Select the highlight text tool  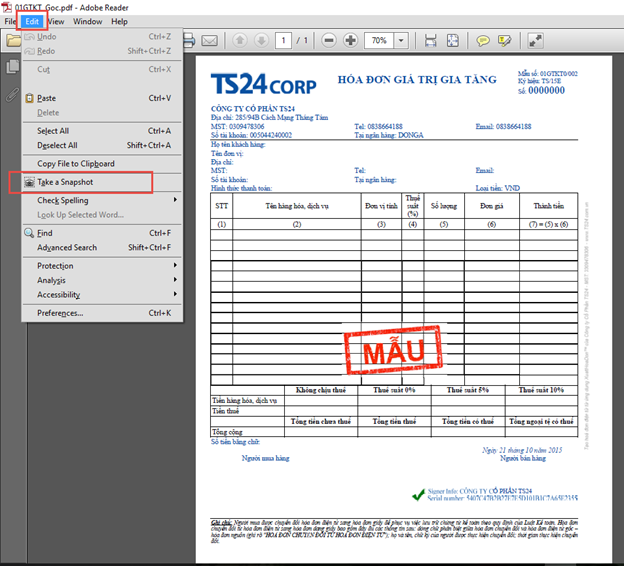(505, 41)
